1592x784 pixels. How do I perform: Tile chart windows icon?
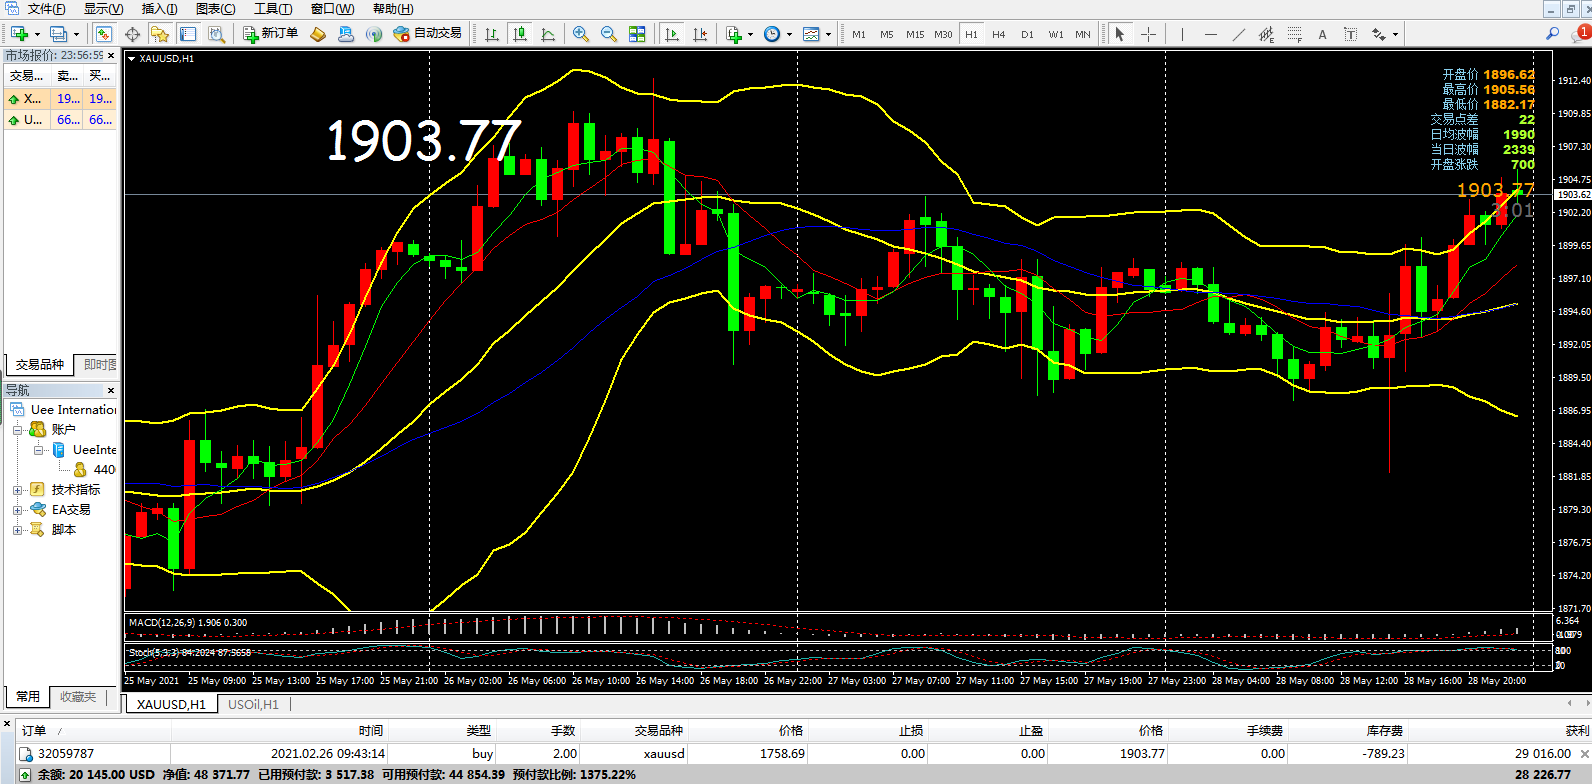[x=637, y=34]
